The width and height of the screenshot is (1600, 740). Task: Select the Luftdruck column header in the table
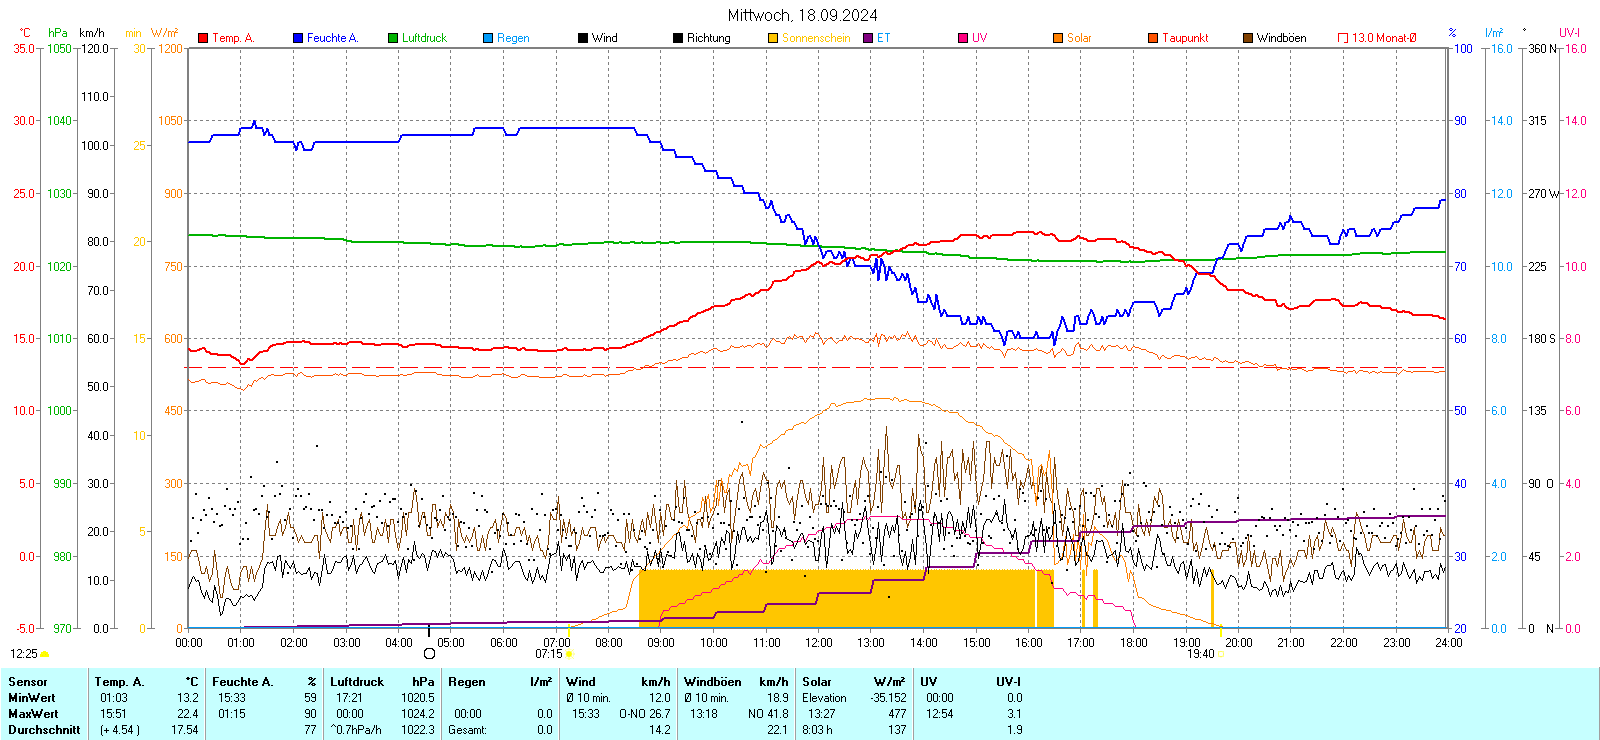click(x=357, y=682)
